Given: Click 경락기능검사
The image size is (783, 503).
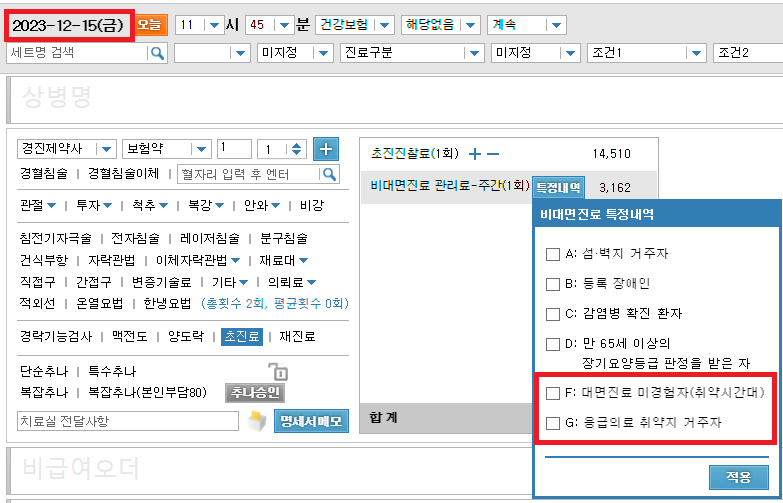Looking at the screenshot, I should (x=55, y=337).
